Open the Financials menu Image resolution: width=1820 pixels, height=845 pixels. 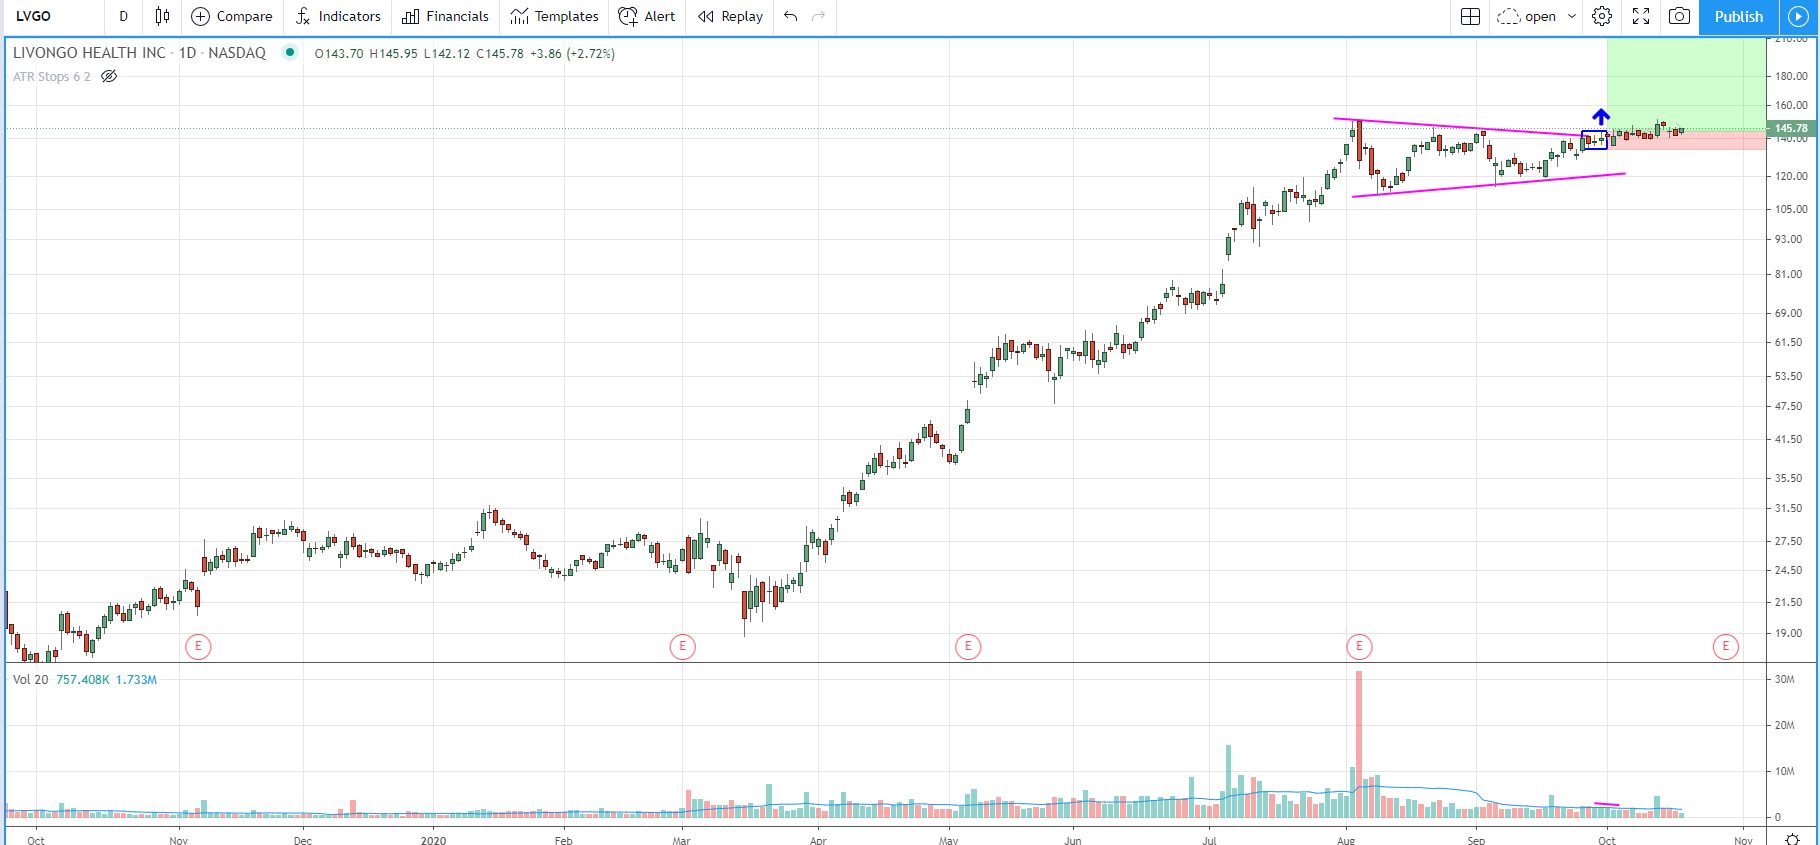coord(445,16)
